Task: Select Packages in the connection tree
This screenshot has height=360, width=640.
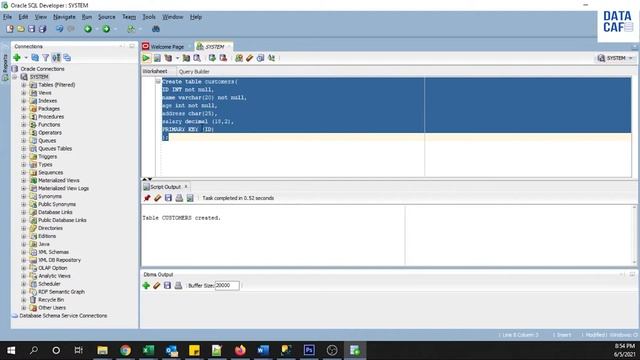Action: click(49, 109)
